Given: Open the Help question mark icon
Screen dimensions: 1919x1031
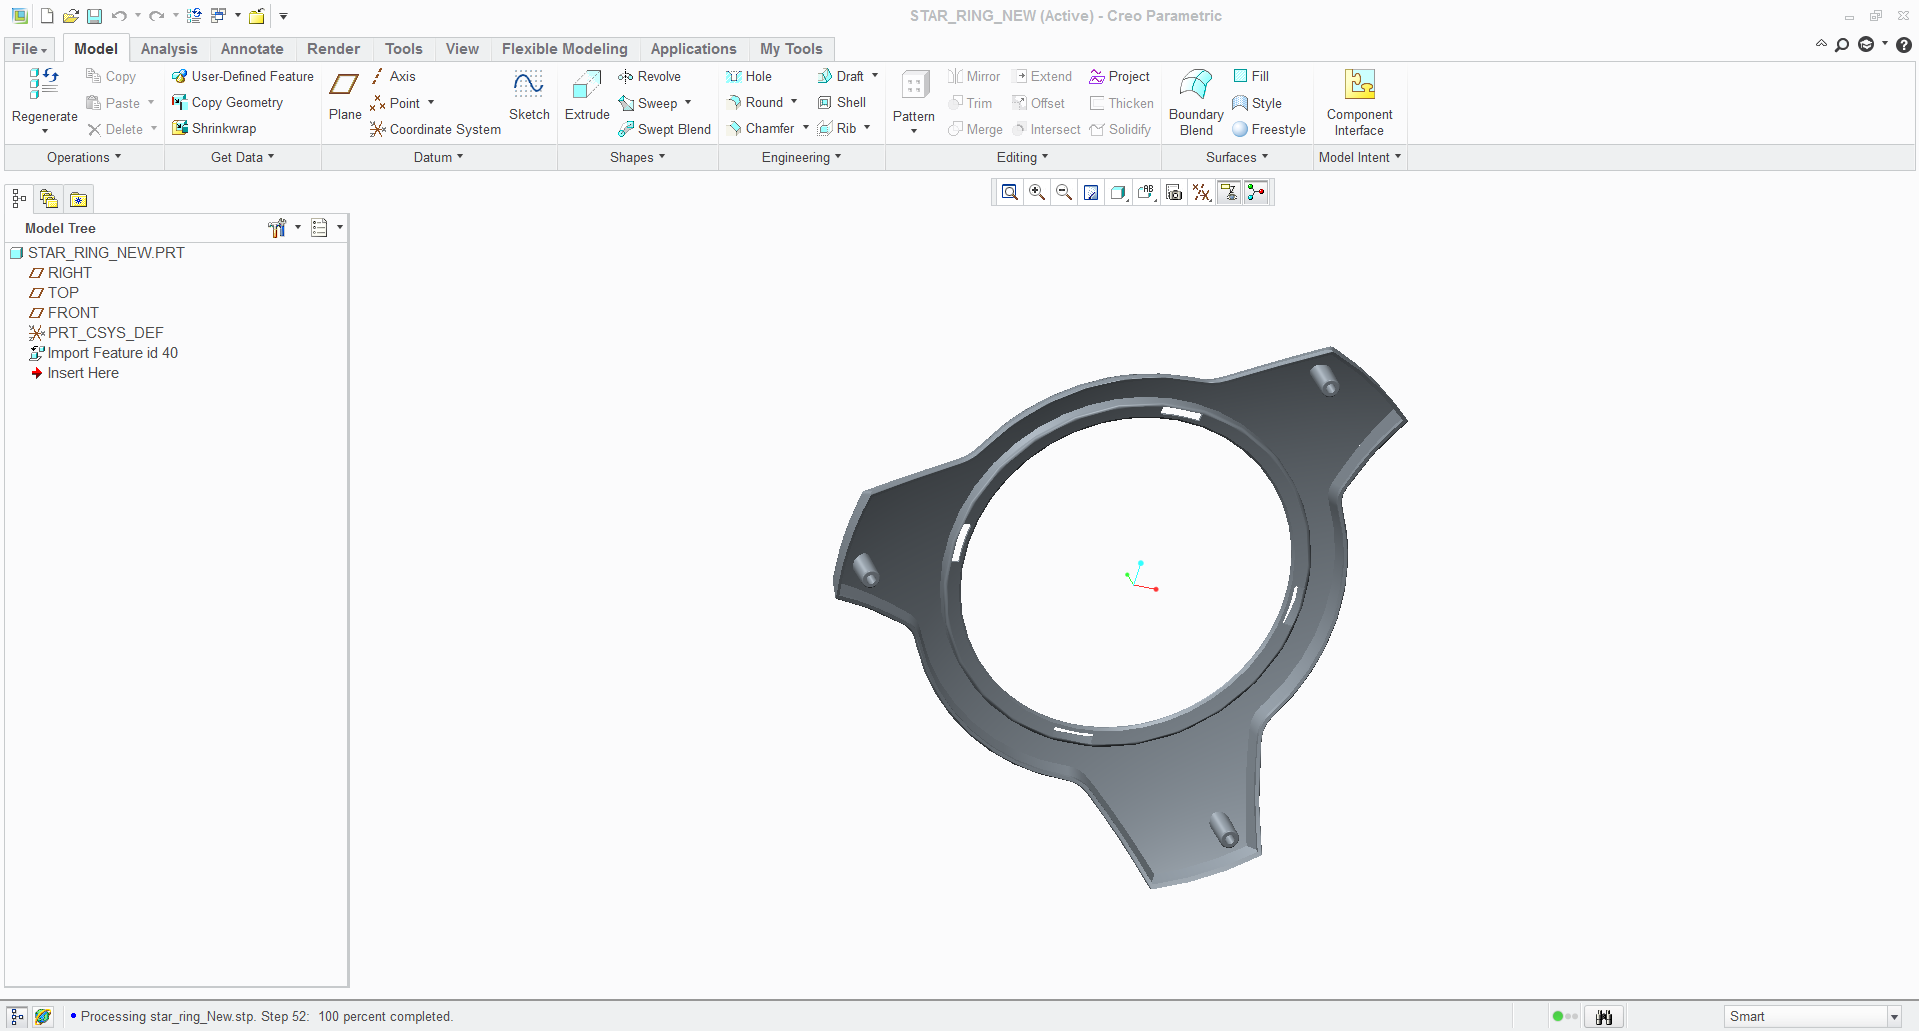Looking at the screenshot, I should tap(1904, 45).
